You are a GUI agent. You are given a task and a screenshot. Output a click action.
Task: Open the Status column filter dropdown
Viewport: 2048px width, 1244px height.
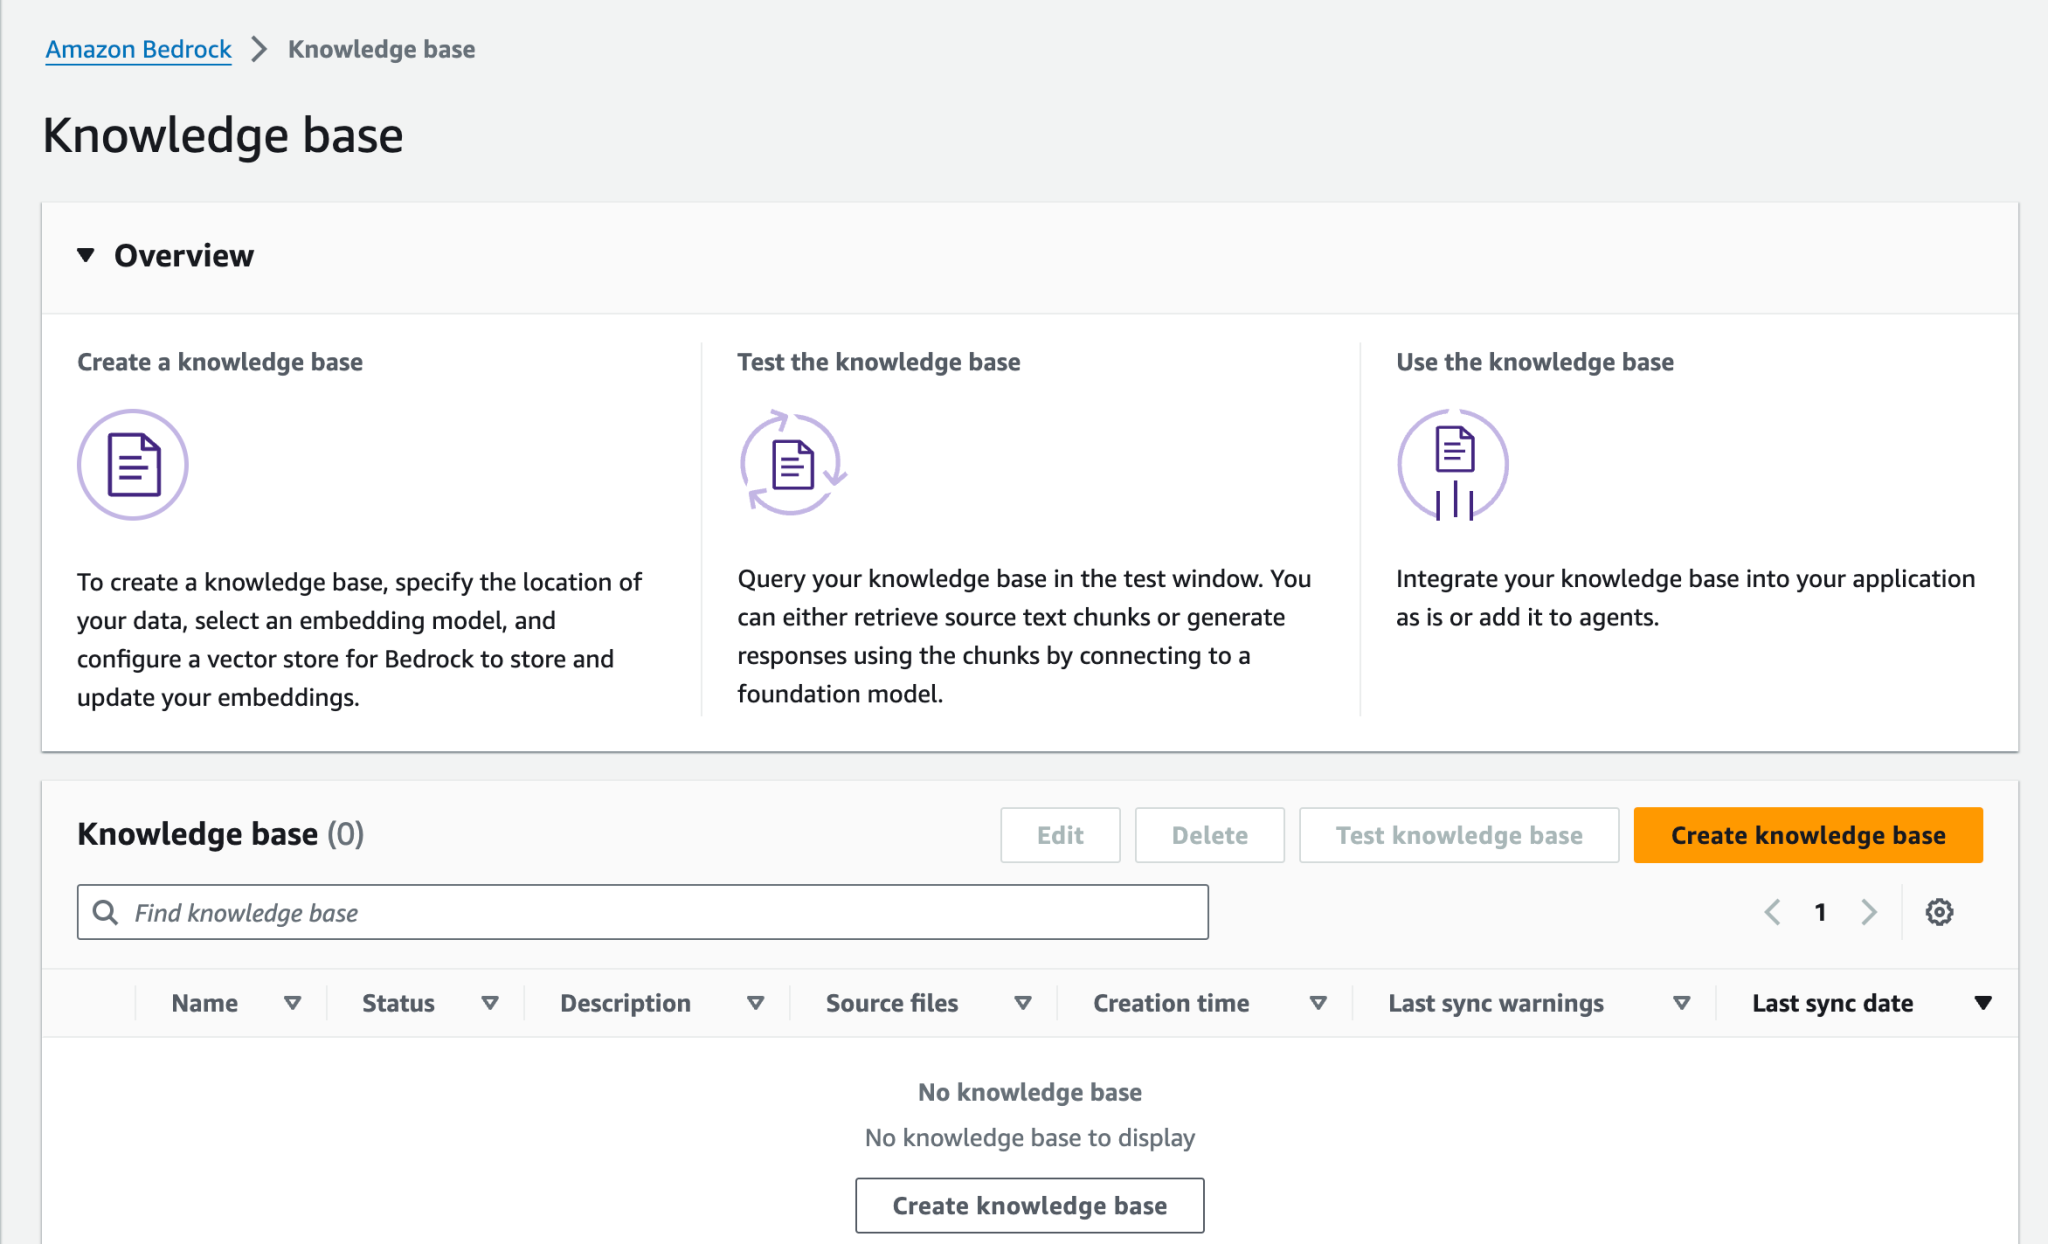(490, 1002)
